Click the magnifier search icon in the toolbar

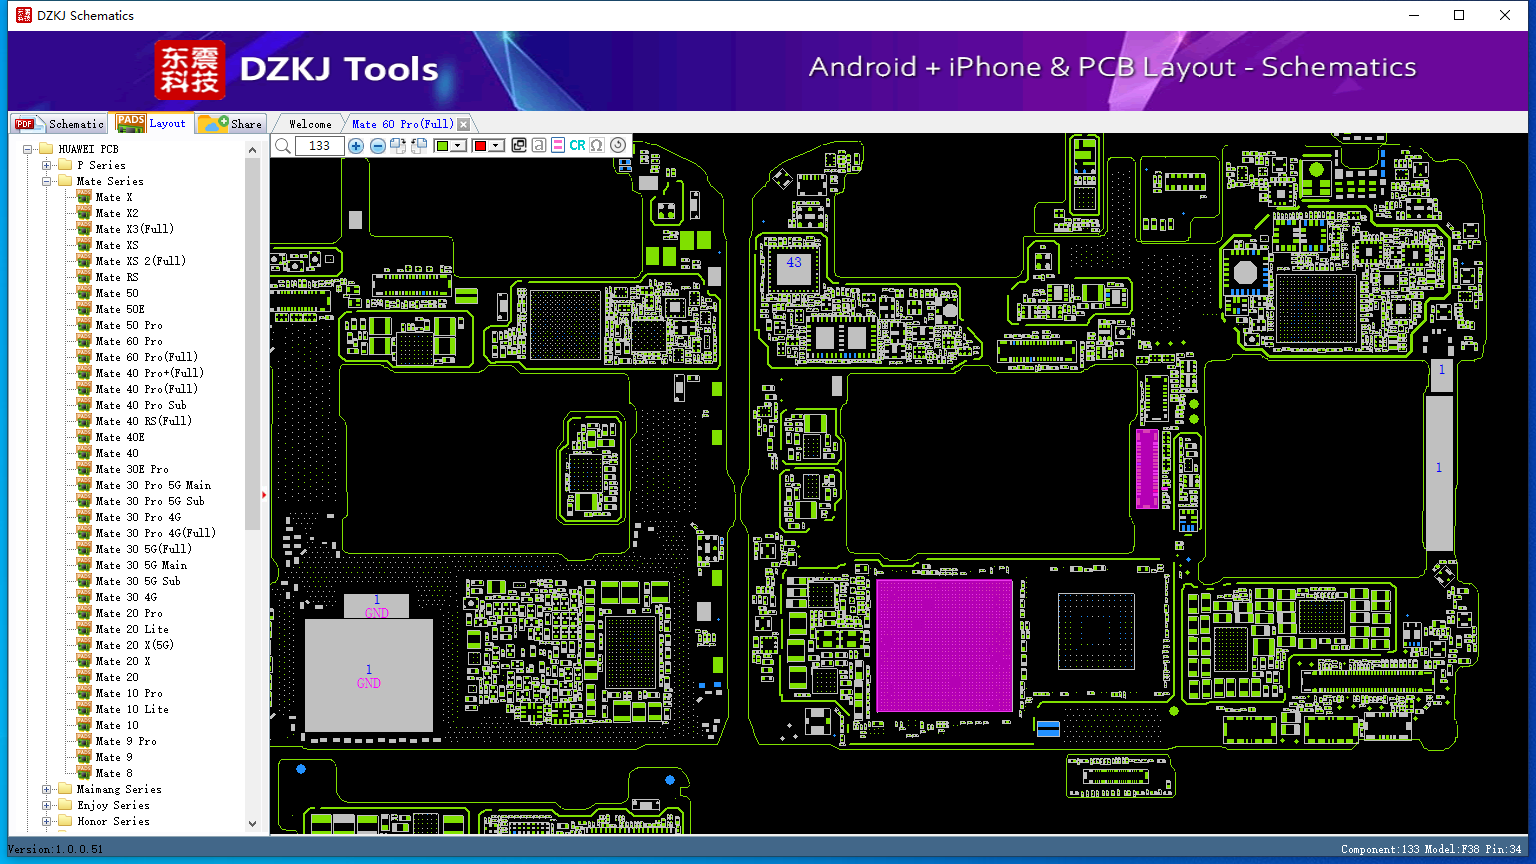pyautogui.click(x=283, y=146)
